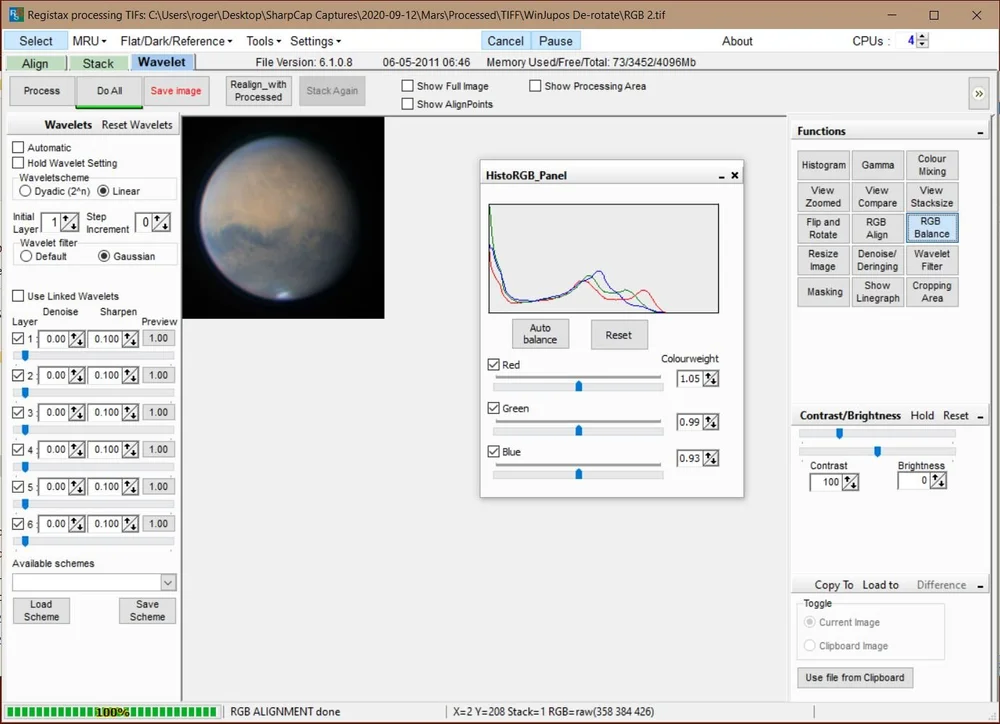Select the Dyadic (2^n) wavelet scheme
Viewport: 1000px width, 724px height.
[x=26, y=191]
